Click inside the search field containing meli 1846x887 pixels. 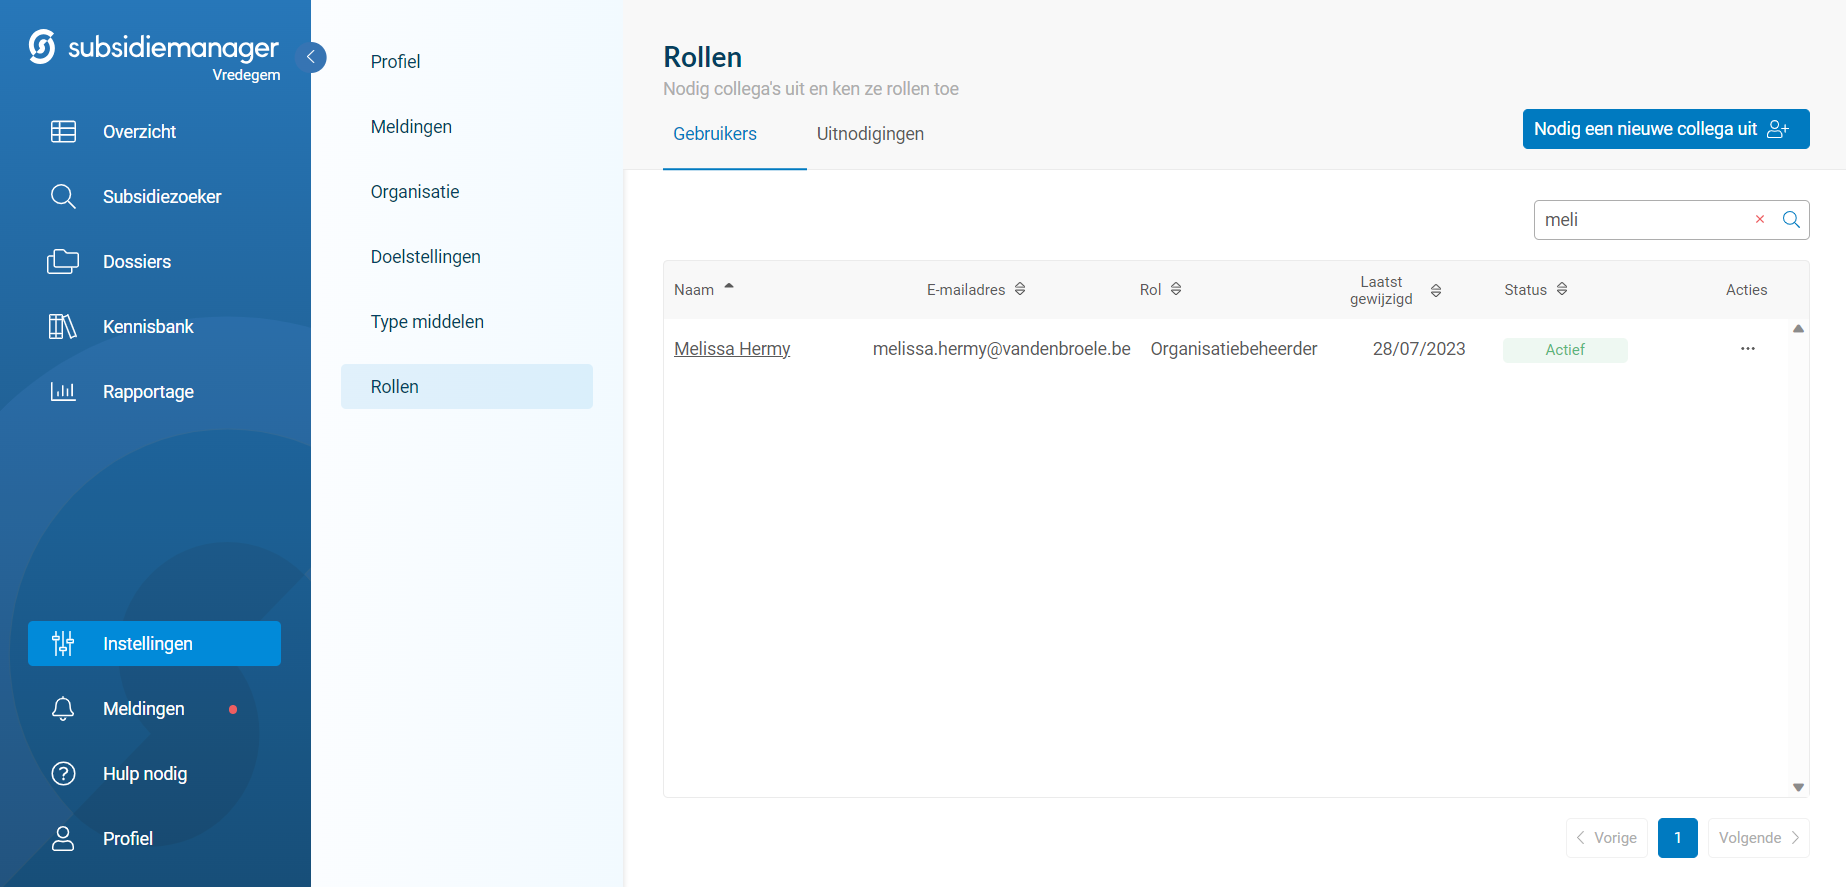point(1640,220)
